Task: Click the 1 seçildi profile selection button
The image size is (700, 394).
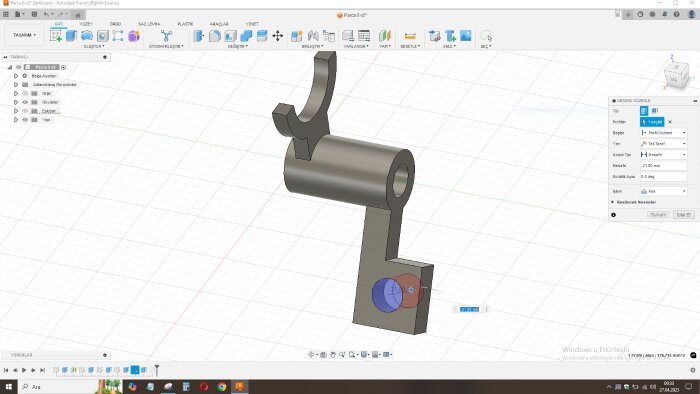Action: [652, 122]
